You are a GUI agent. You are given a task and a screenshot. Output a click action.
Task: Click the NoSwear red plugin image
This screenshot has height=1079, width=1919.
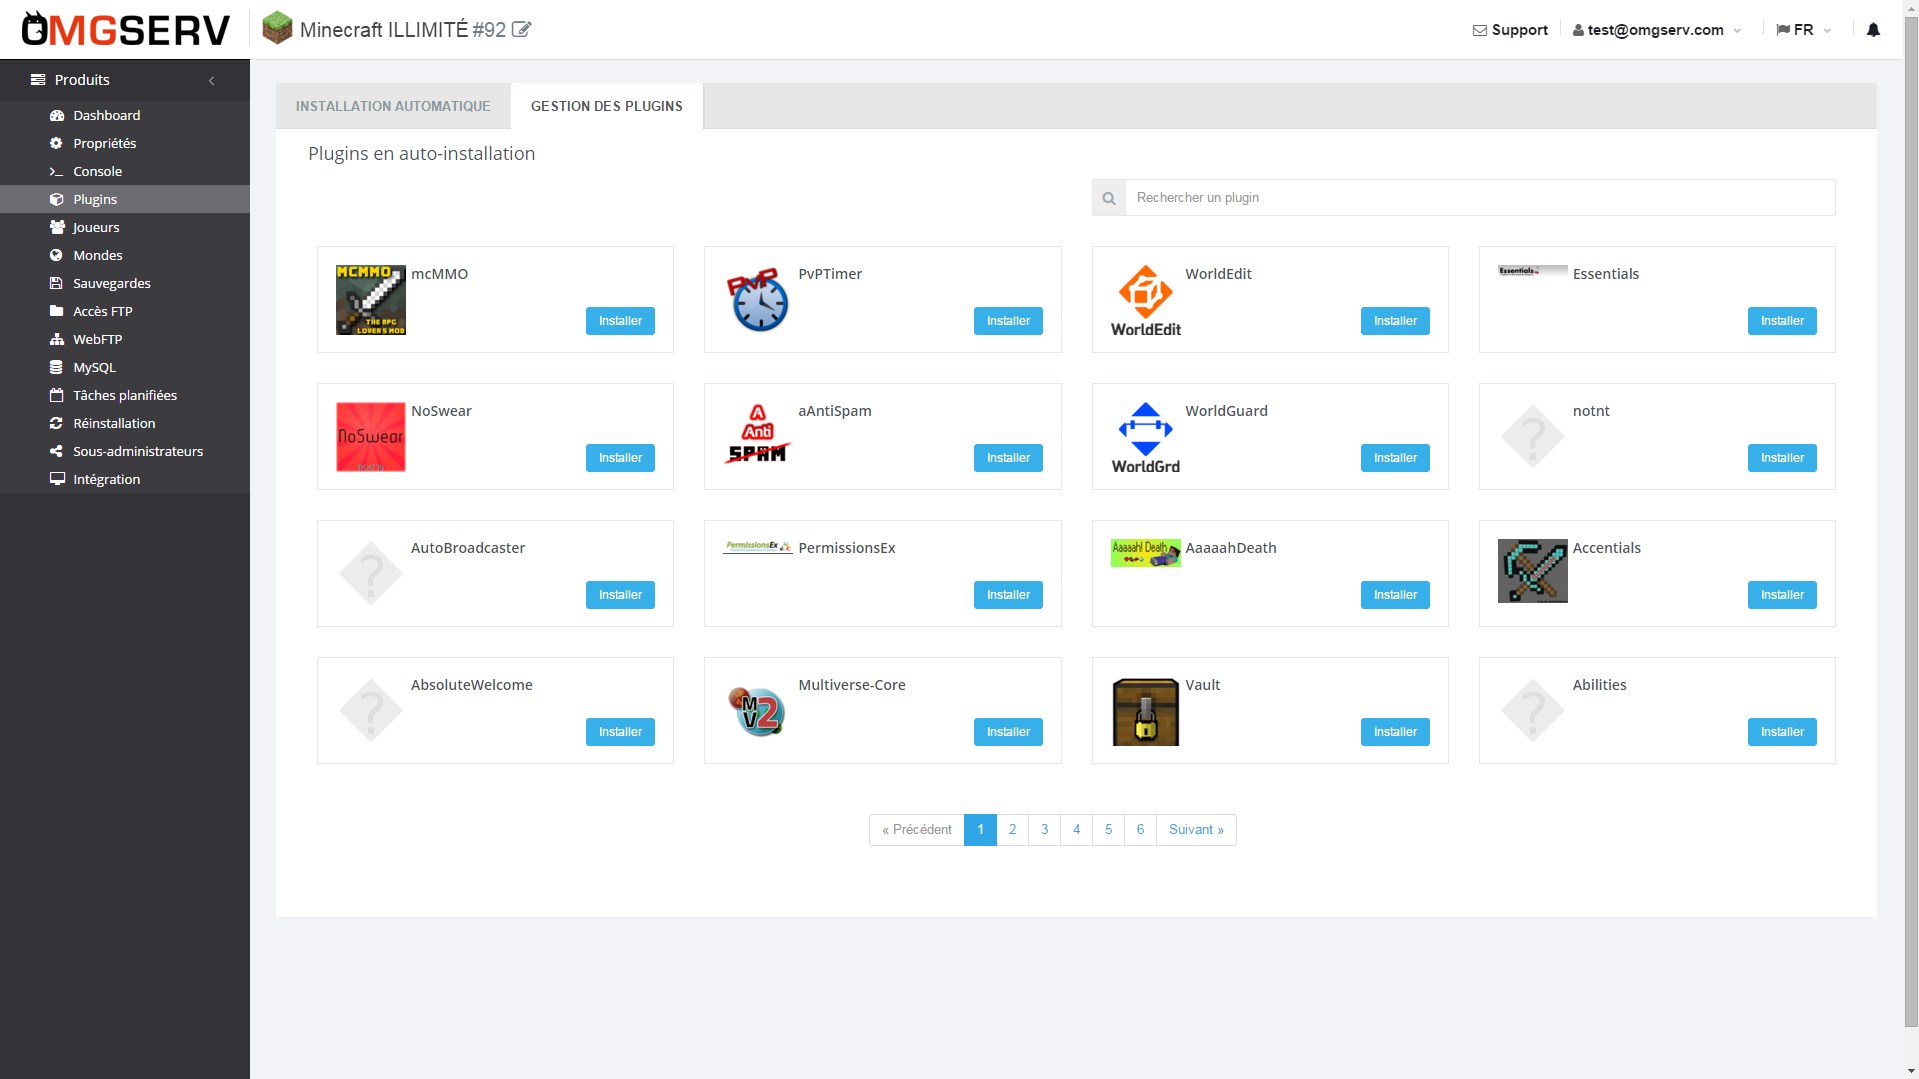click(371, 437)
